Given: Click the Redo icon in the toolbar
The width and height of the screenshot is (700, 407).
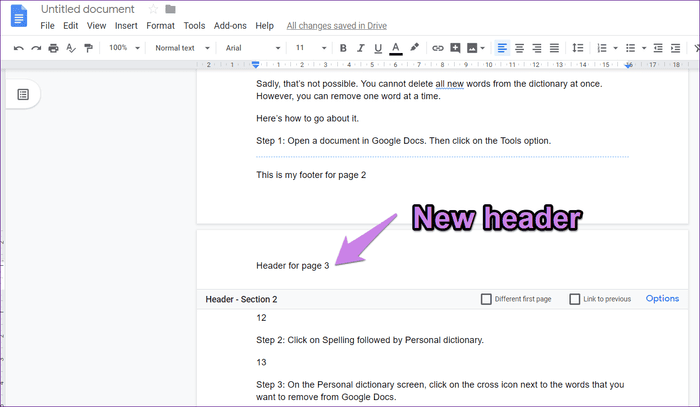Looking at the screenshot, I should point(36,48).
